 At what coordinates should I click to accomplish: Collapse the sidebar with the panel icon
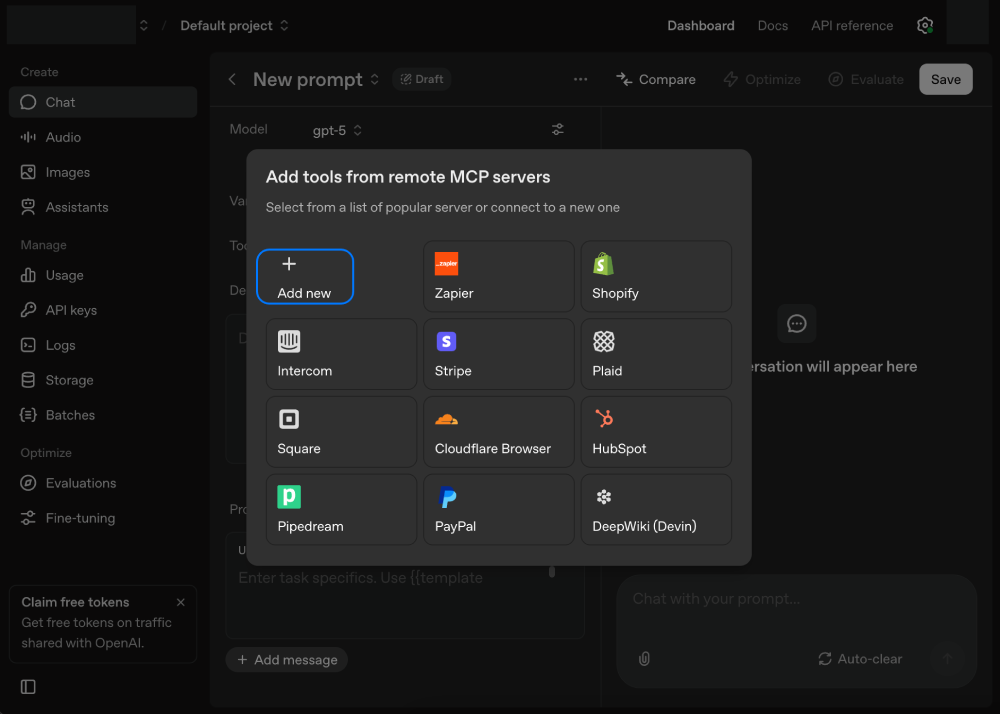pyautogui.click(x=28, y=687)
